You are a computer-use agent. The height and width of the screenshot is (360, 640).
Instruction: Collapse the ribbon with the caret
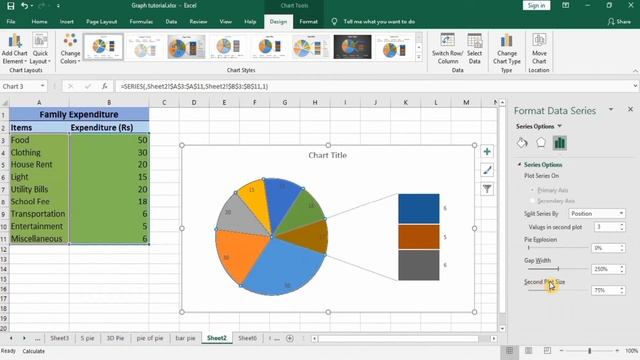click(x=635, y=71)
